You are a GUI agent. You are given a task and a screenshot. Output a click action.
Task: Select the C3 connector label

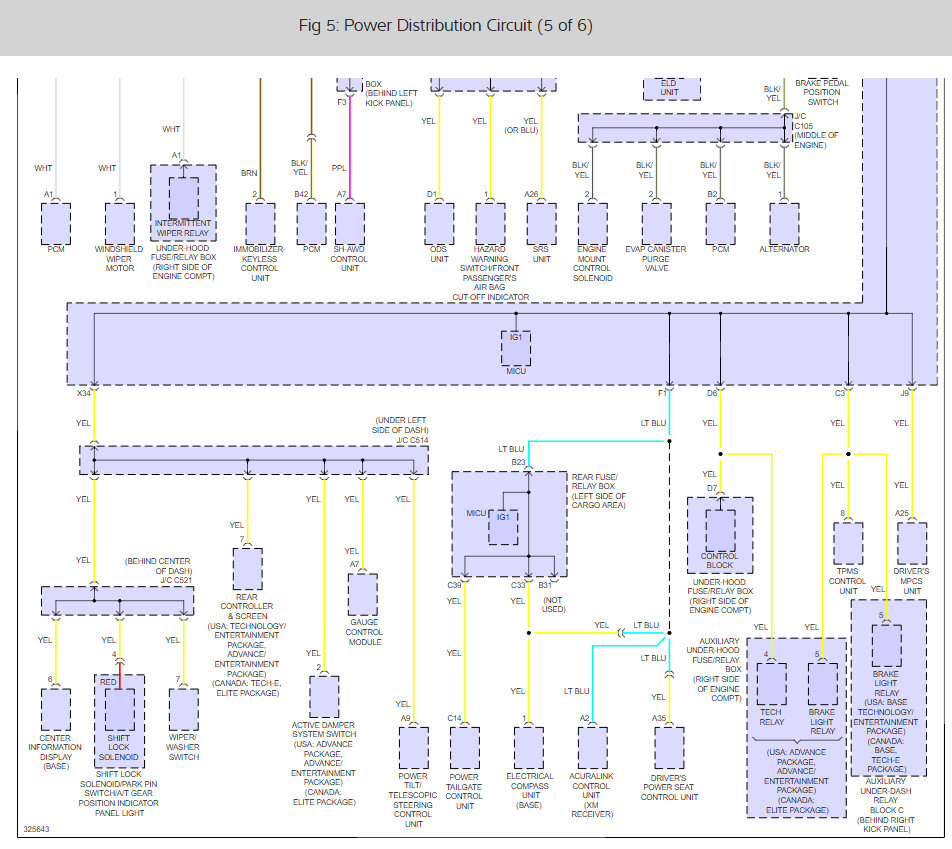point(840,394)
